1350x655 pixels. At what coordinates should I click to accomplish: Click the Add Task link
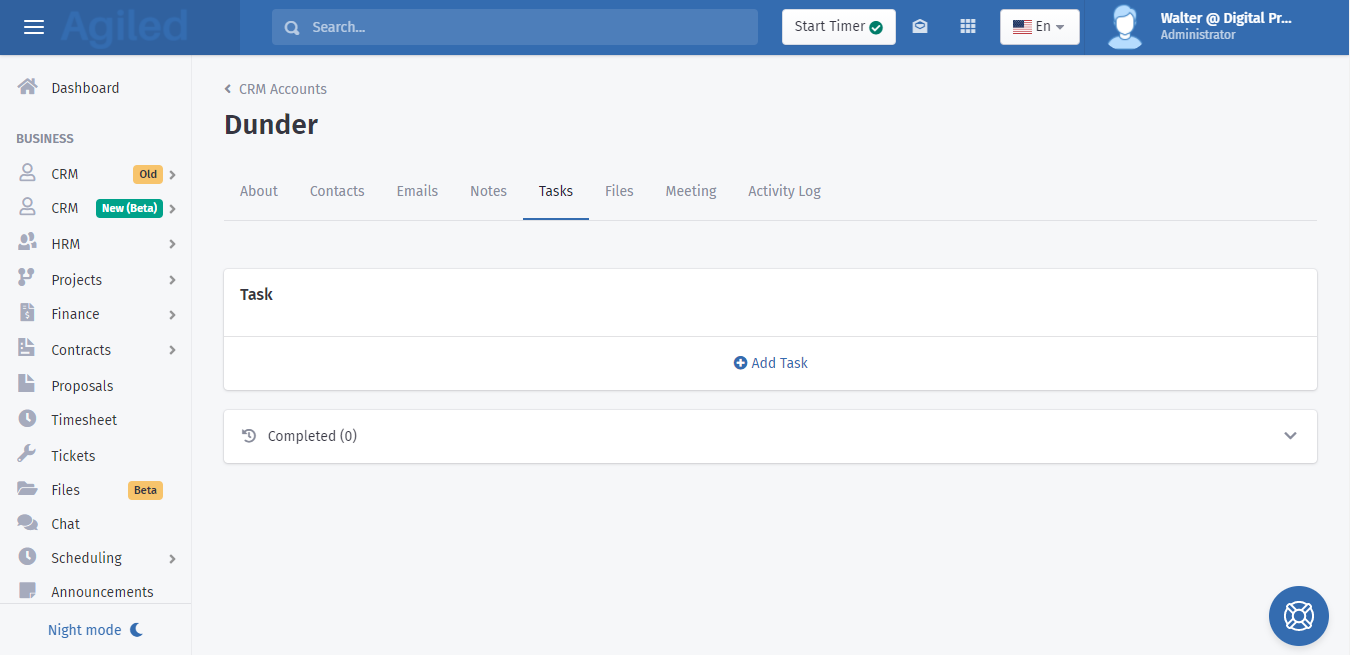click(x=770, y=363)
